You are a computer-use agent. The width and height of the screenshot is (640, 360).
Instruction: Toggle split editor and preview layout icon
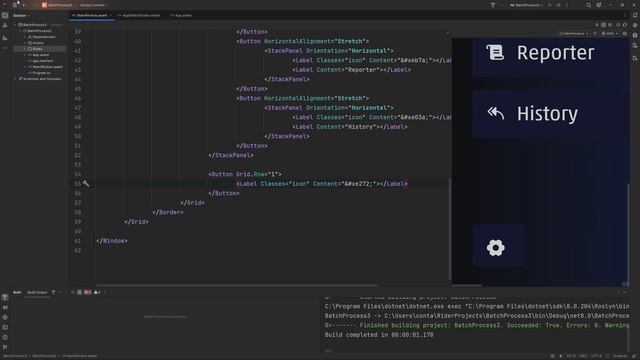click(x=603, y=25)
